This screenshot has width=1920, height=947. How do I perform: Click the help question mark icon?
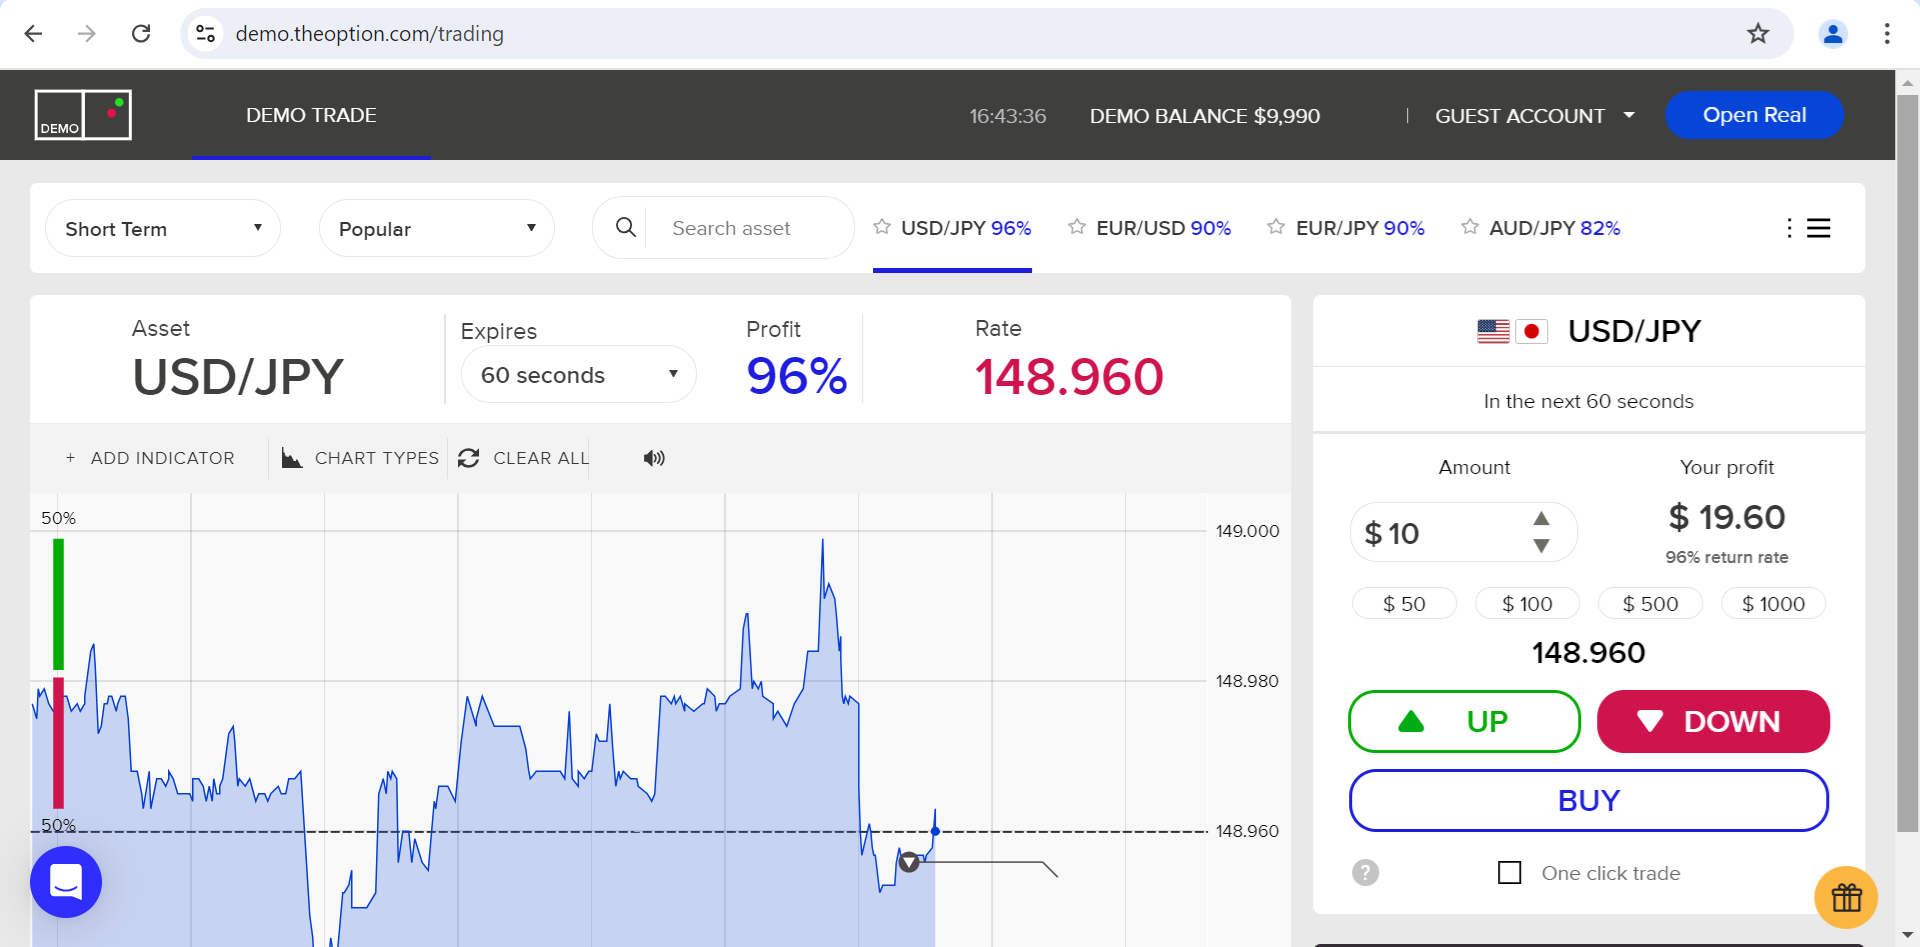[1365, 873]
